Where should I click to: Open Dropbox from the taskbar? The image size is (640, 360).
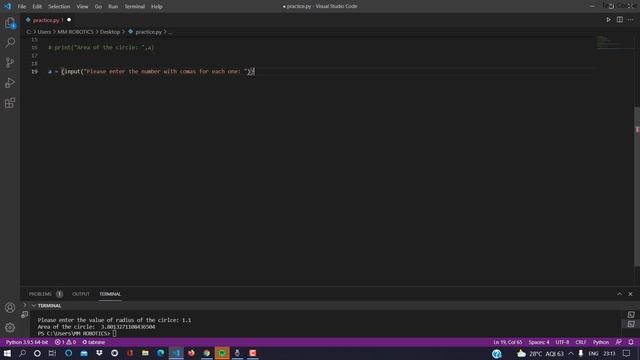pos(99,353)
